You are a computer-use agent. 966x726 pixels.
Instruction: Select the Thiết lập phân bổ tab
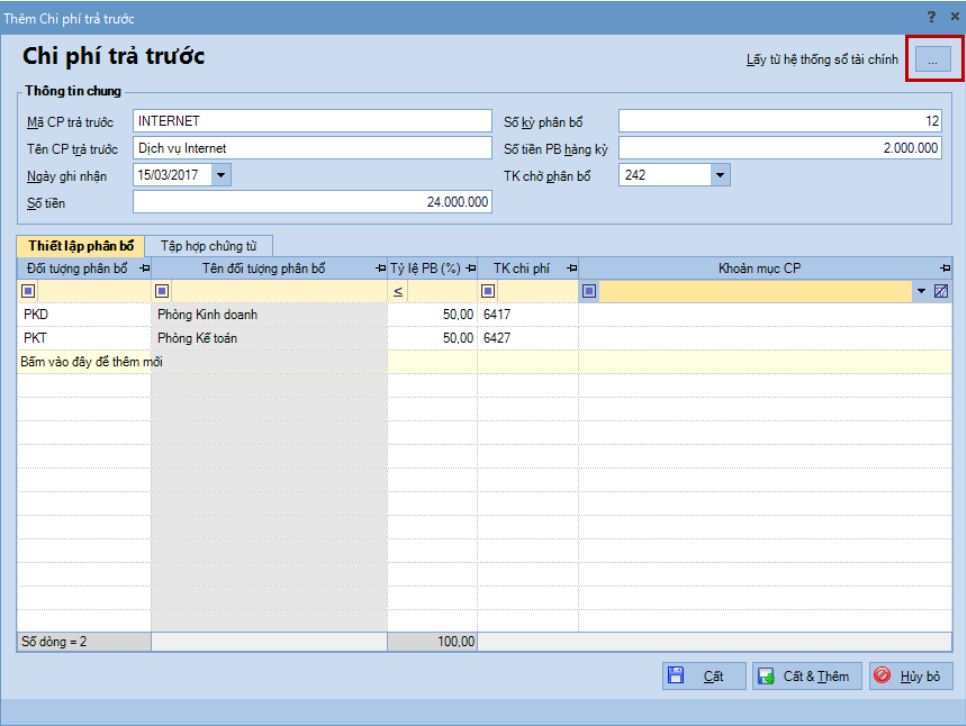click(81, 246)
